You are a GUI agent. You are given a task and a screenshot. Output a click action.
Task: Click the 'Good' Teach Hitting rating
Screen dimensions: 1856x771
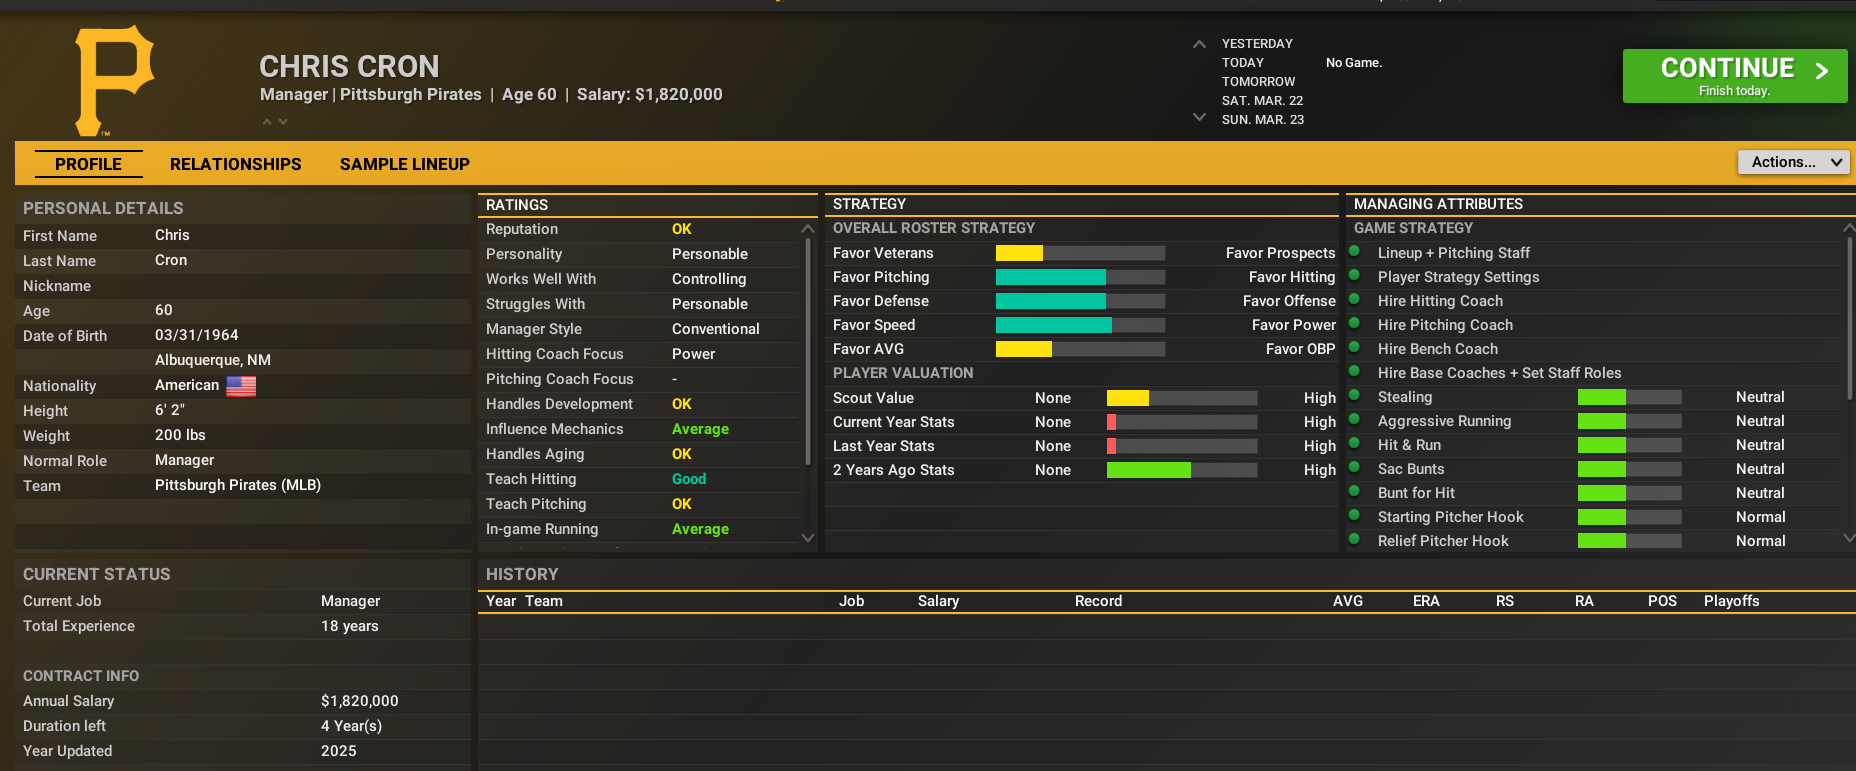click(x=689, y=479)
